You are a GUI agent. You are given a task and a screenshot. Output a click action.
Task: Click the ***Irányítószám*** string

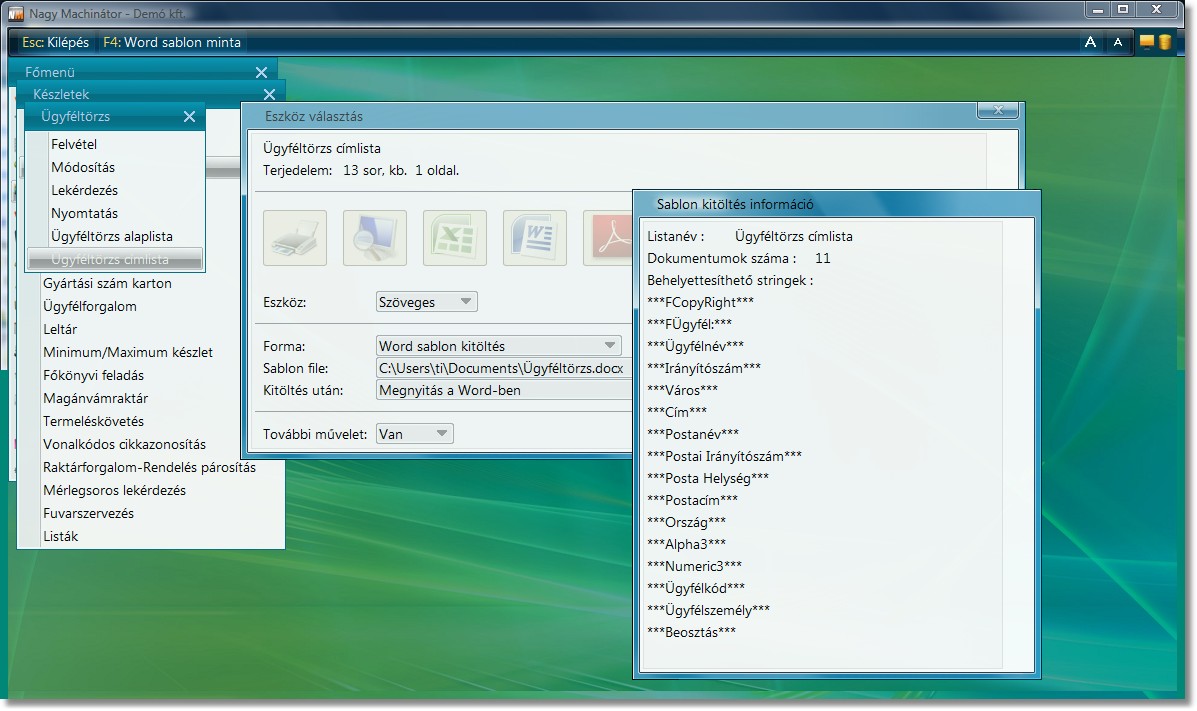pyautogui.click(x=704, y=368)
